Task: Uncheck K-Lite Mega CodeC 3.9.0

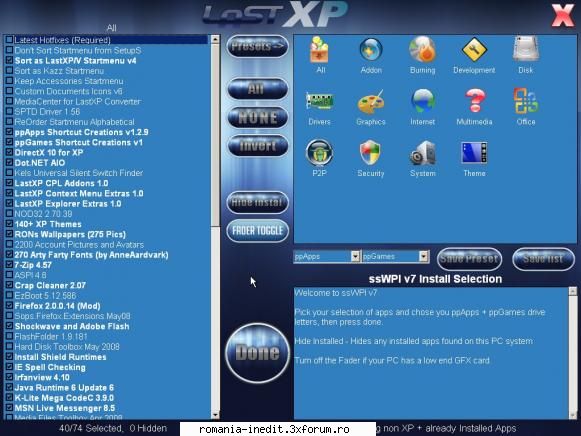Action: click(9, 398)
